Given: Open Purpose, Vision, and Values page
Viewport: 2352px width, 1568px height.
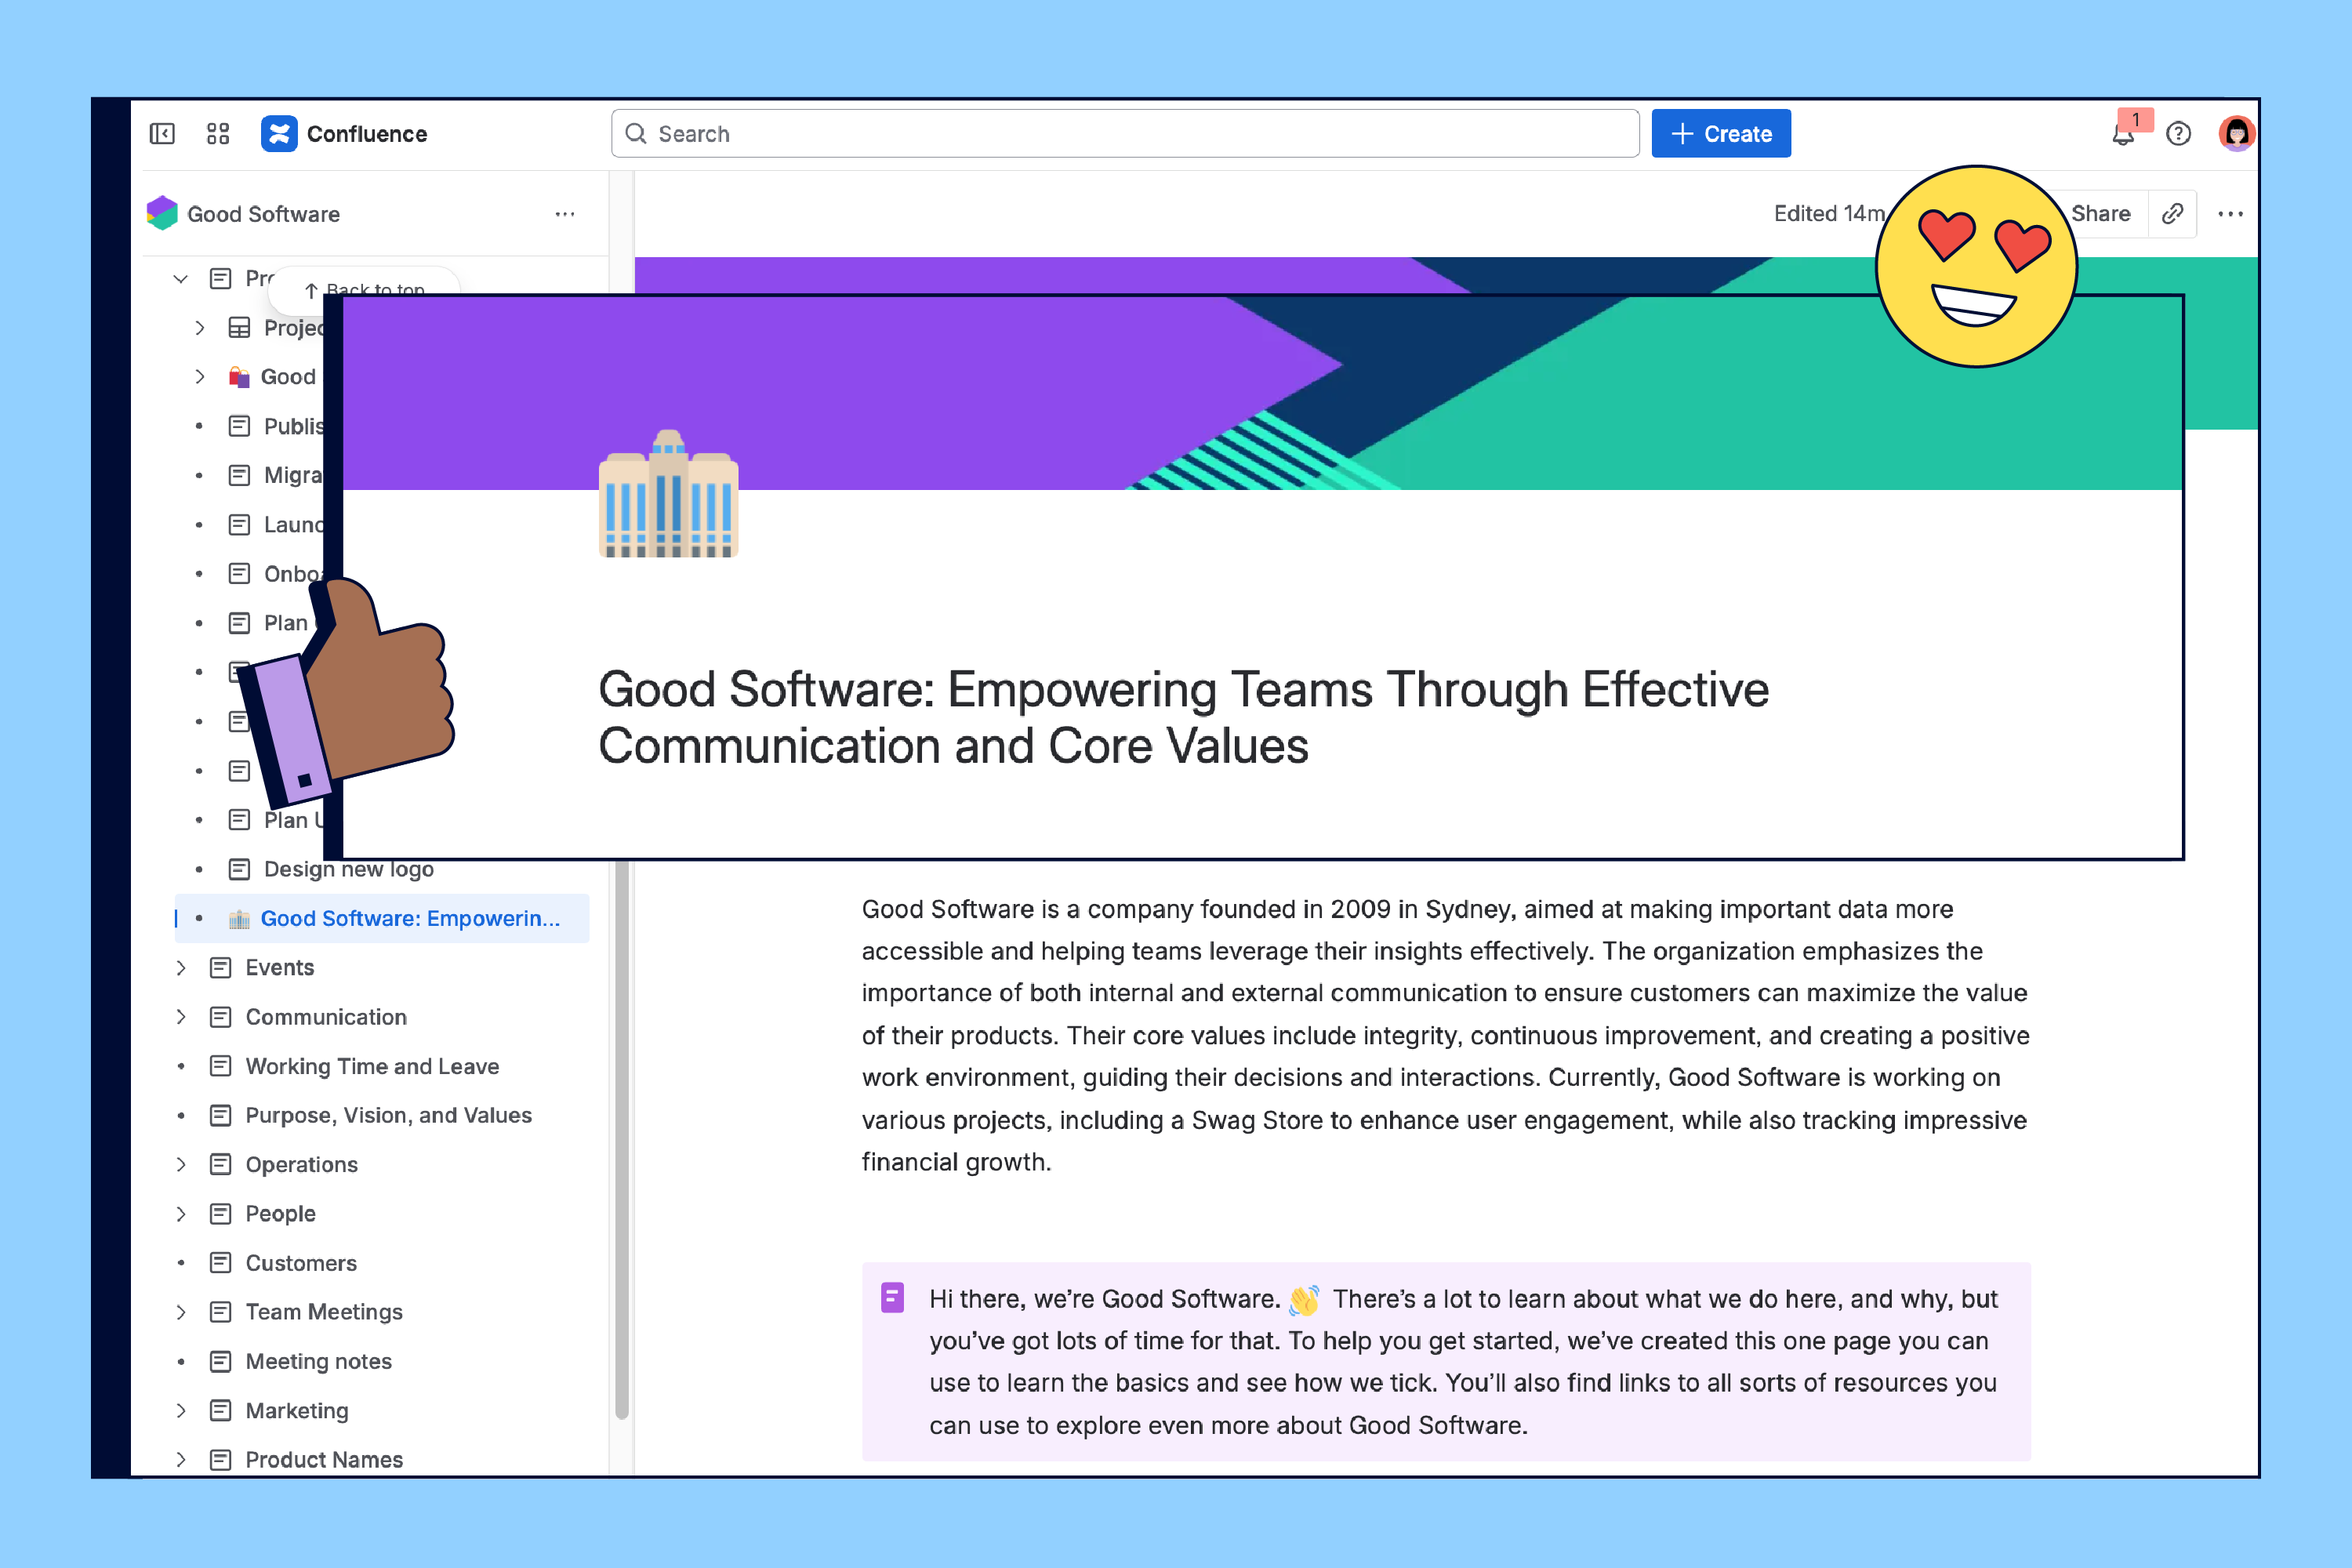Looking at the screenshot, I should (389, 1115).
